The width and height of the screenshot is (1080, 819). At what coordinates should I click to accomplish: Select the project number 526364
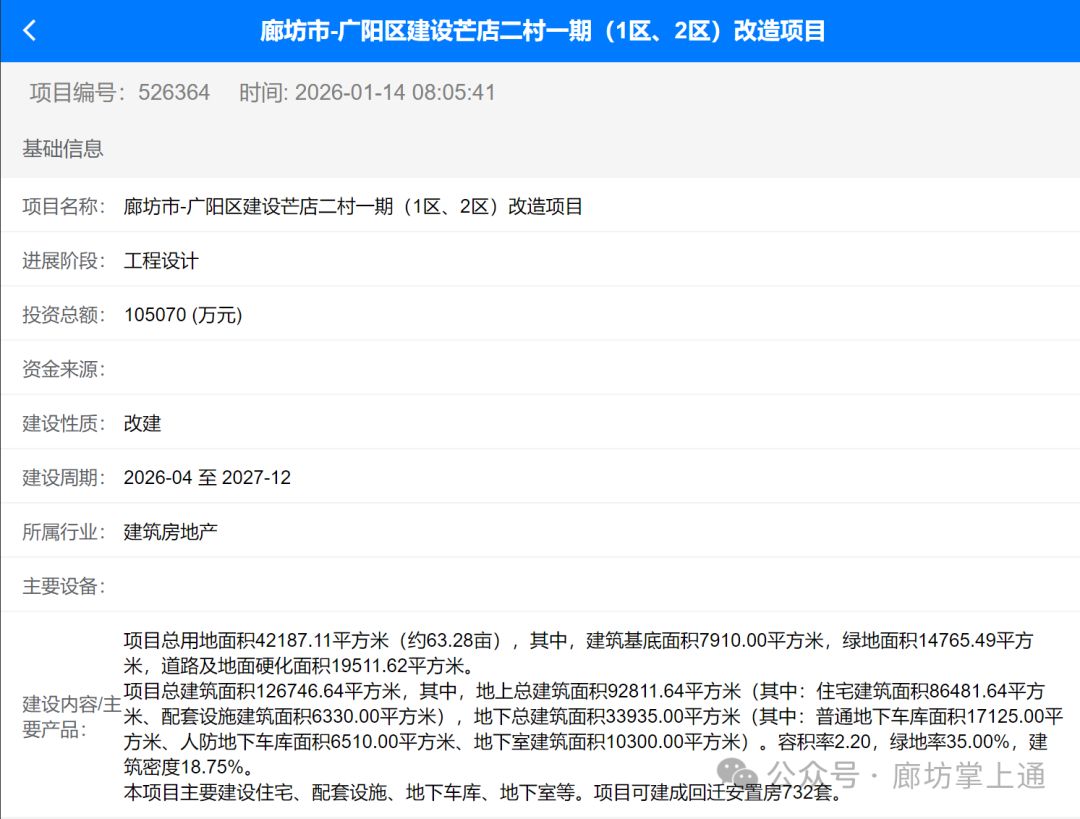pyautogui.click(x=174, y=92)
